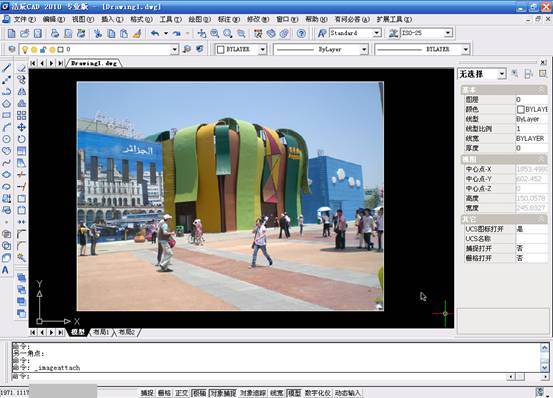Click the 图层 value in properties

pos(531,99)
